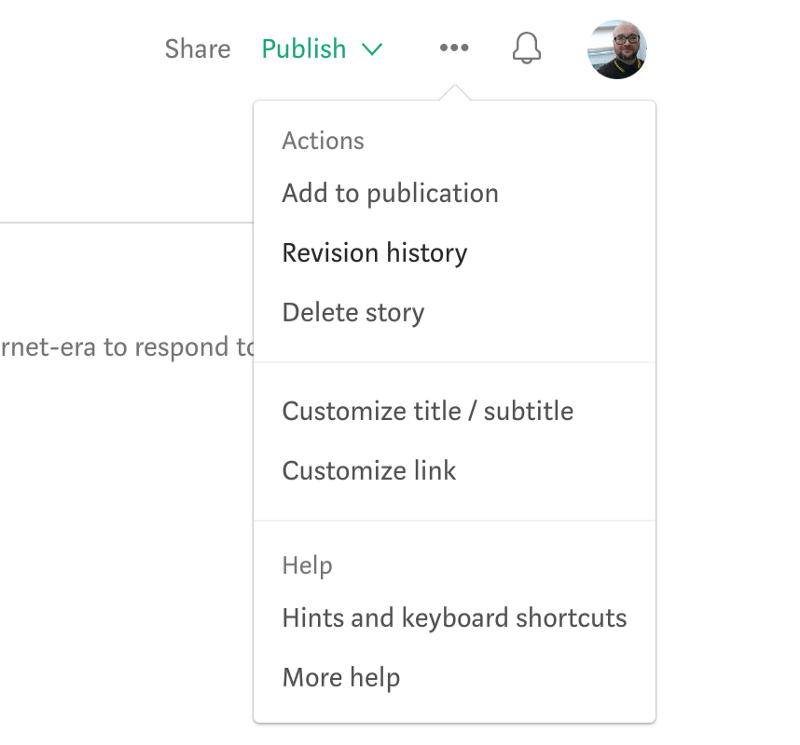
Task: Click the divider below Delete story
Action: [454, 362]
